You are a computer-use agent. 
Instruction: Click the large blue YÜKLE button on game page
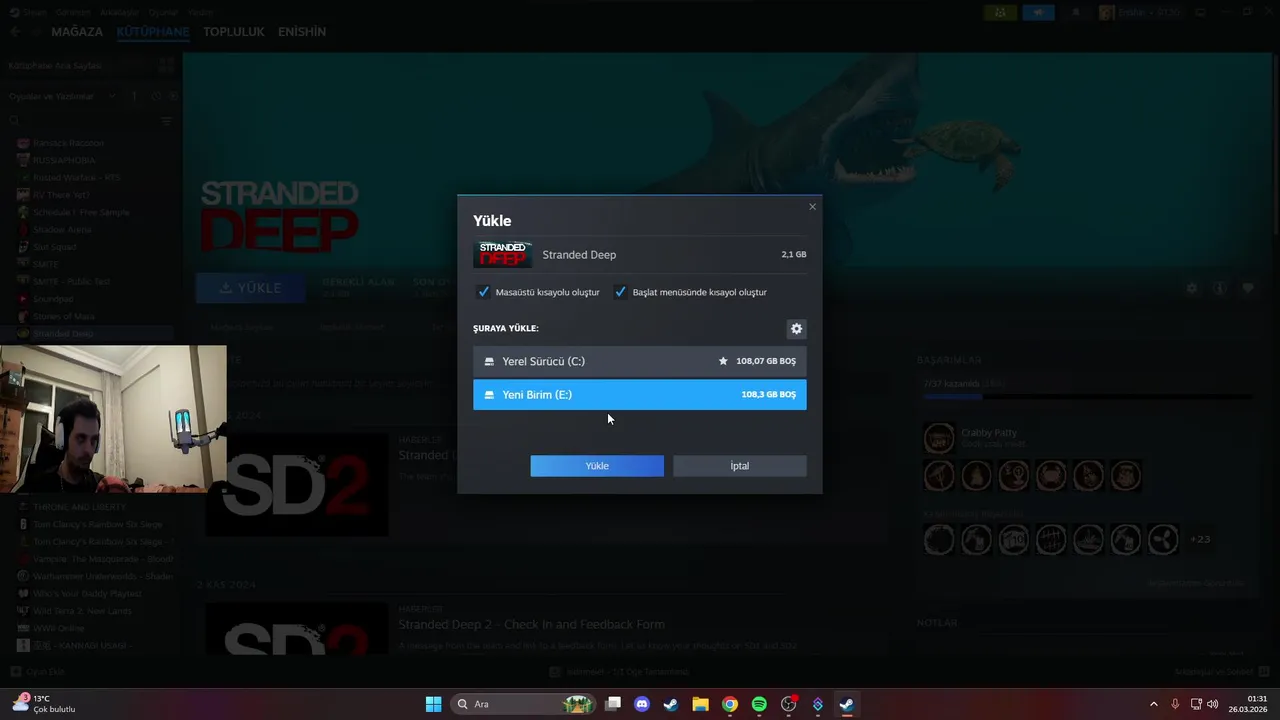point(251,288)
